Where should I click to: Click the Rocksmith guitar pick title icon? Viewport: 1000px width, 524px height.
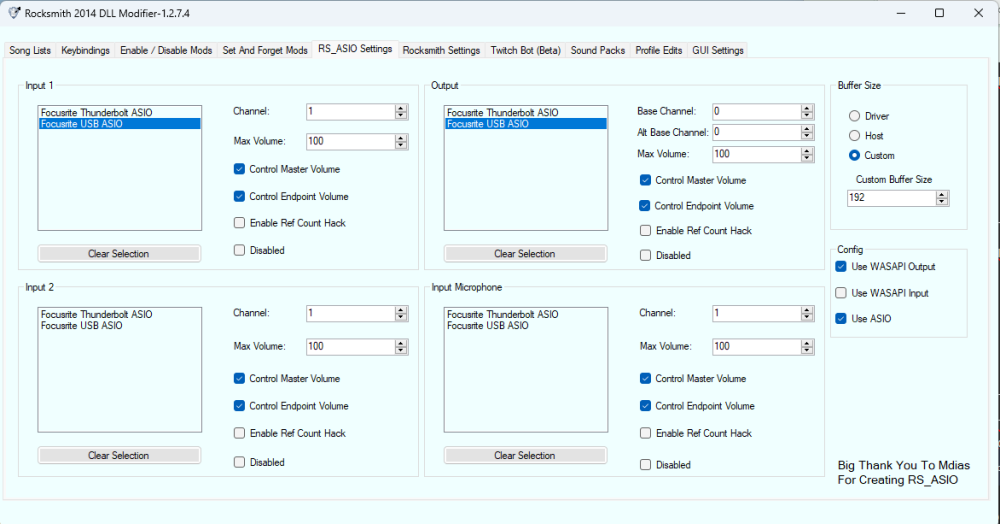point(14,13)
